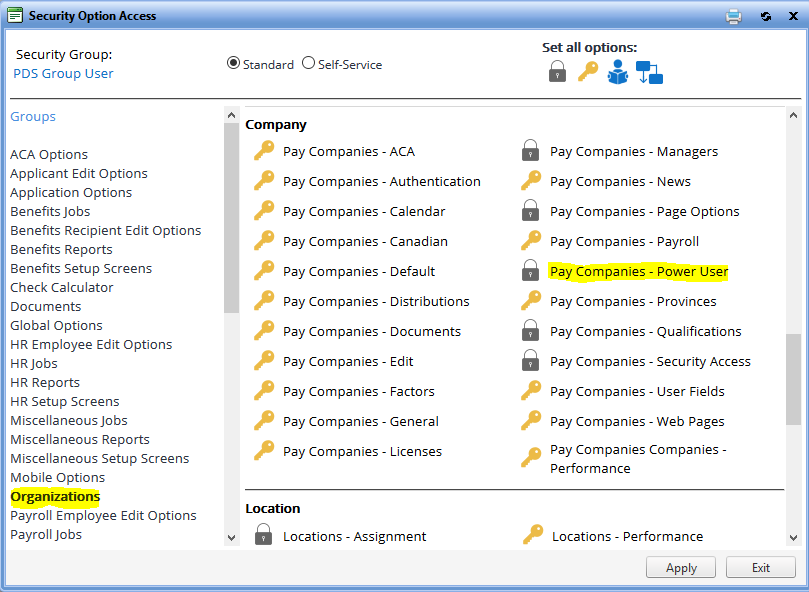The image size is (809, 592).
Task: Open the Organizations group
Action: coord(55,496)
